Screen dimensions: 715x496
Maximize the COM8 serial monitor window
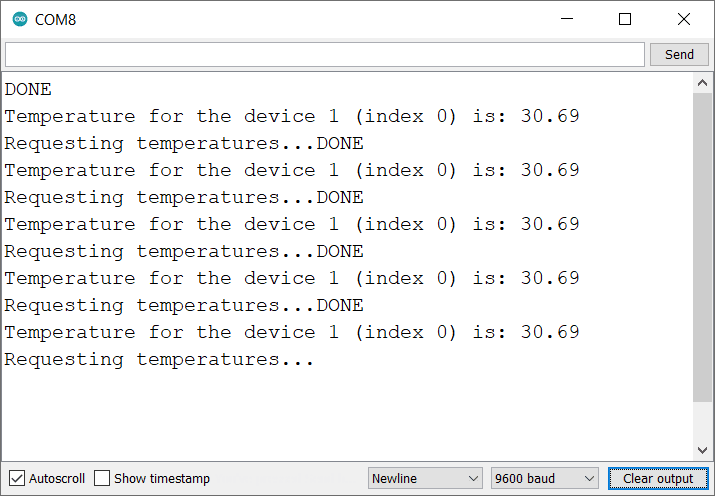coord(625,19)
